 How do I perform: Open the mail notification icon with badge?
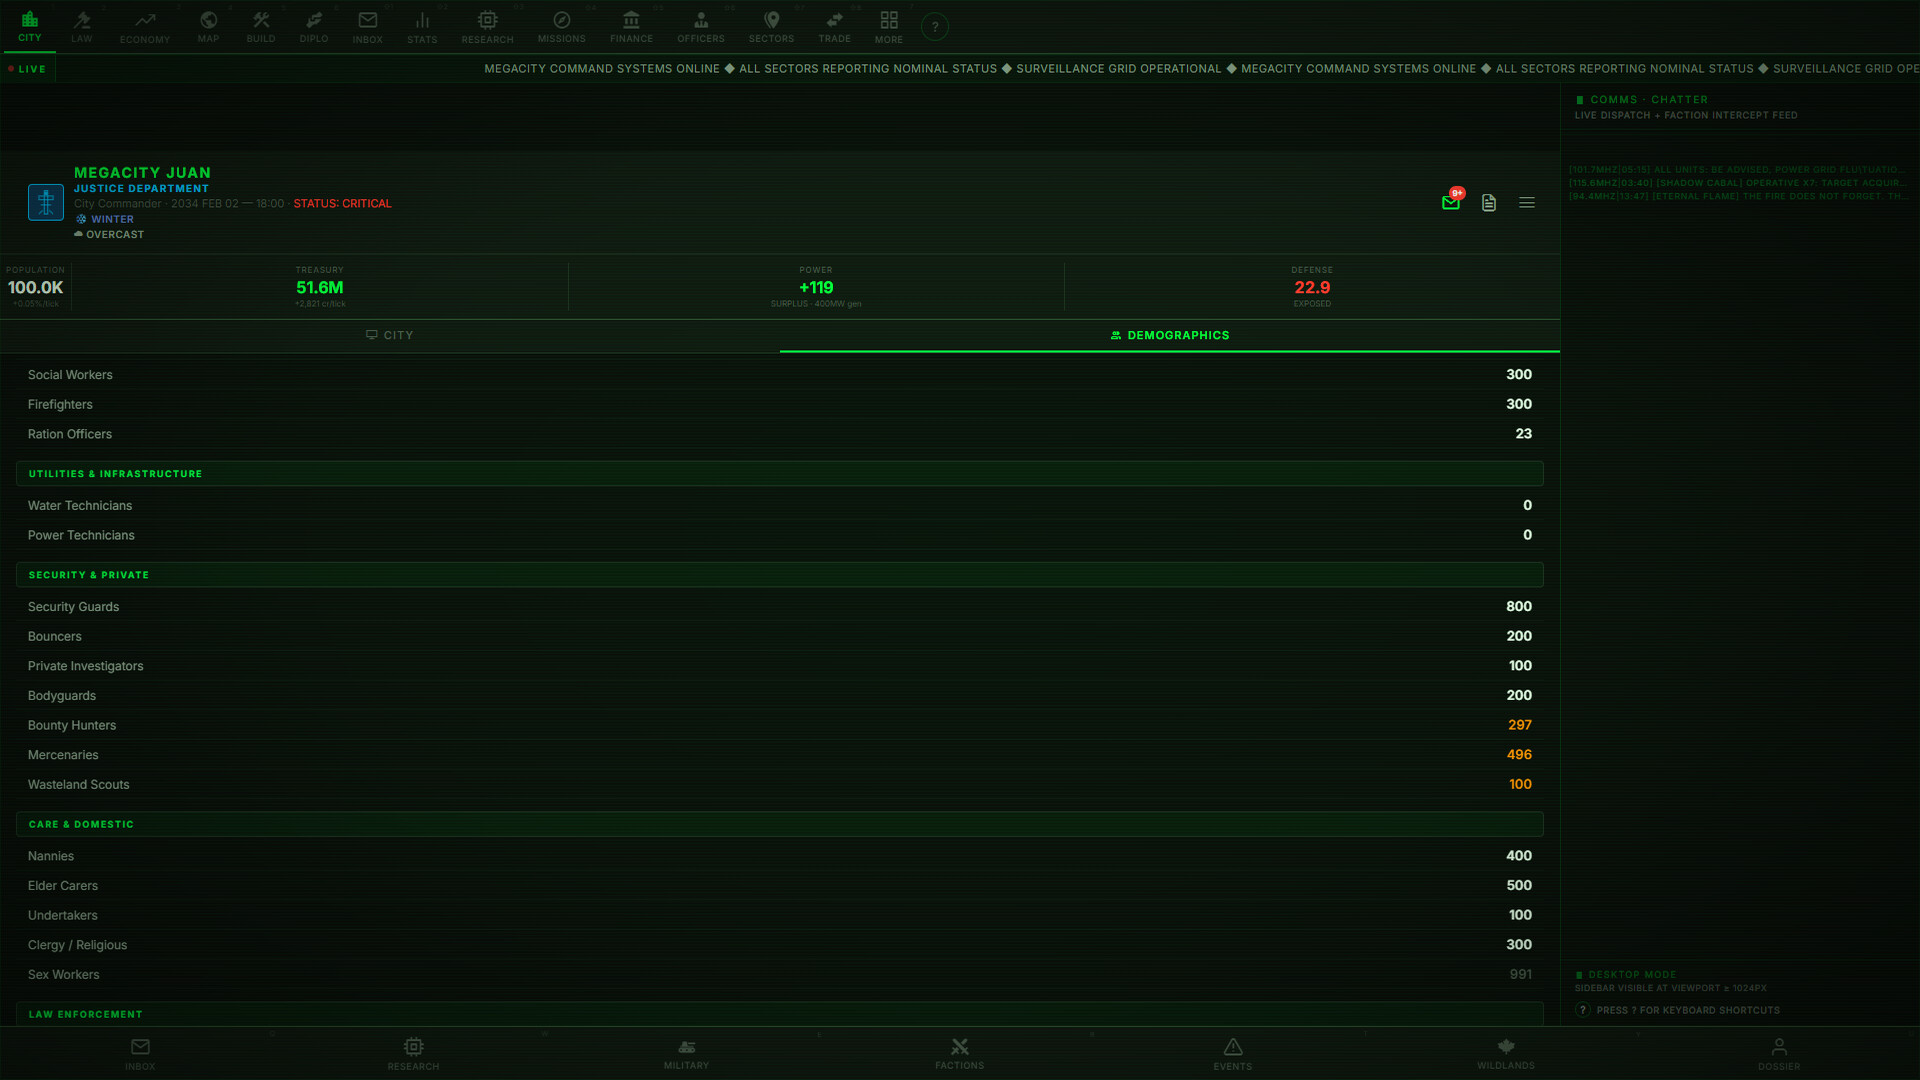(1451, 202)
